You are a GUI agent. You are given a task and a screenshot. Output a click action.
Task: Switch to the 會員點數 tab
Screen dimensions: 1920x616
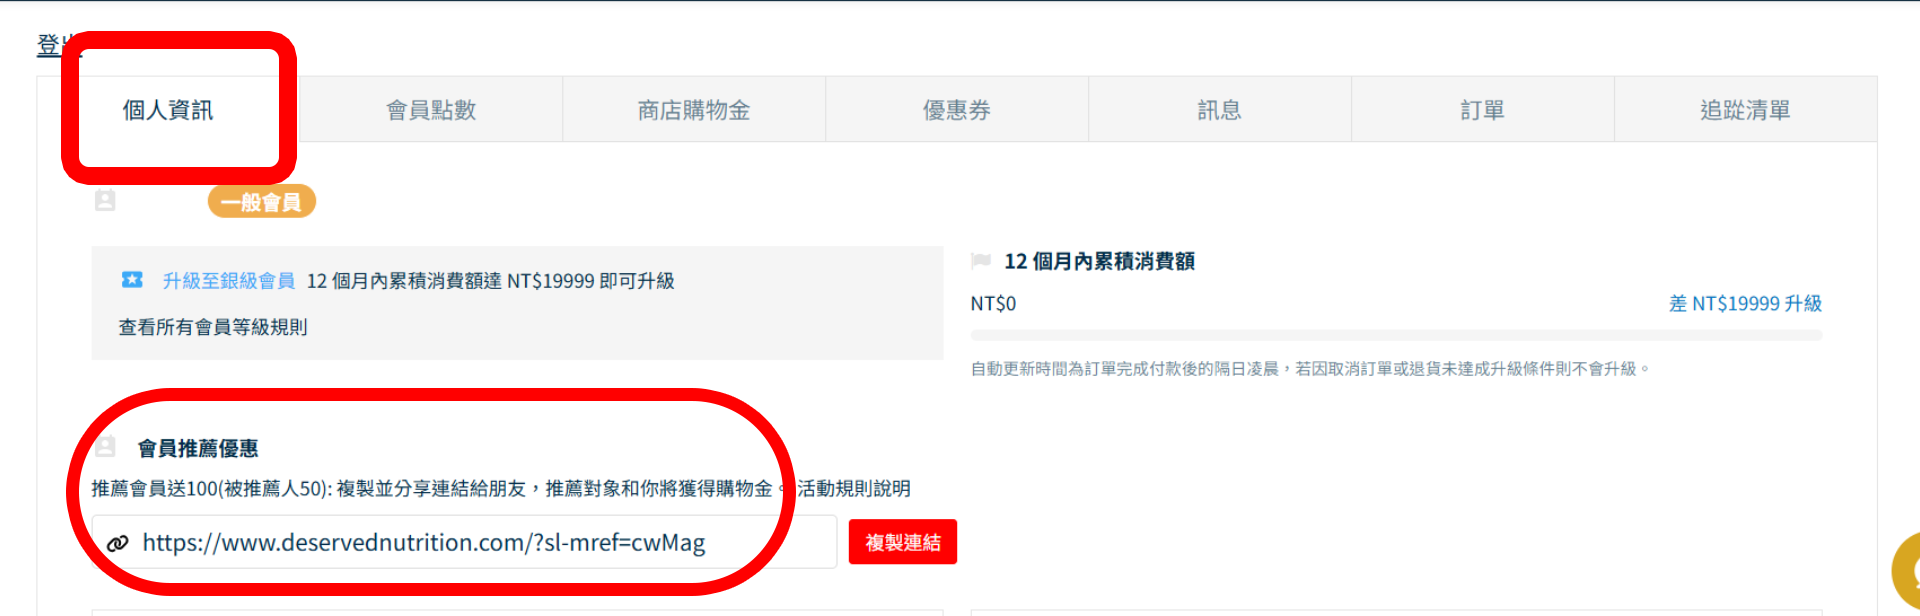click(431, 110)
